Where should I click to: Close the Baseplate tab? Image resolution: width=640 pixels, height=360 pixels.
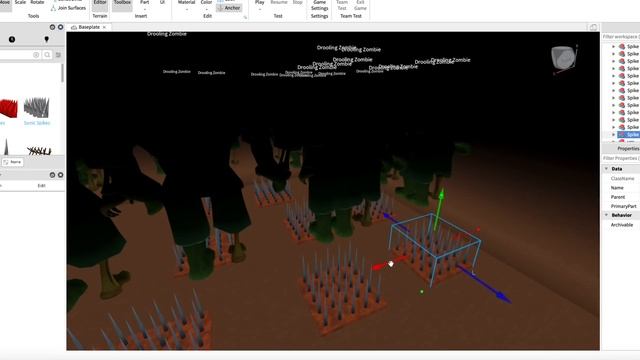(x=104, y=27)
